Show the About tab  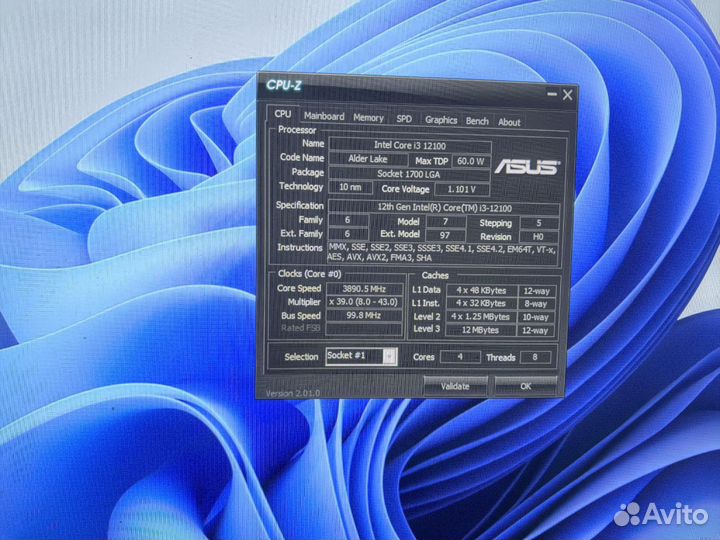[x=509, y=122]
